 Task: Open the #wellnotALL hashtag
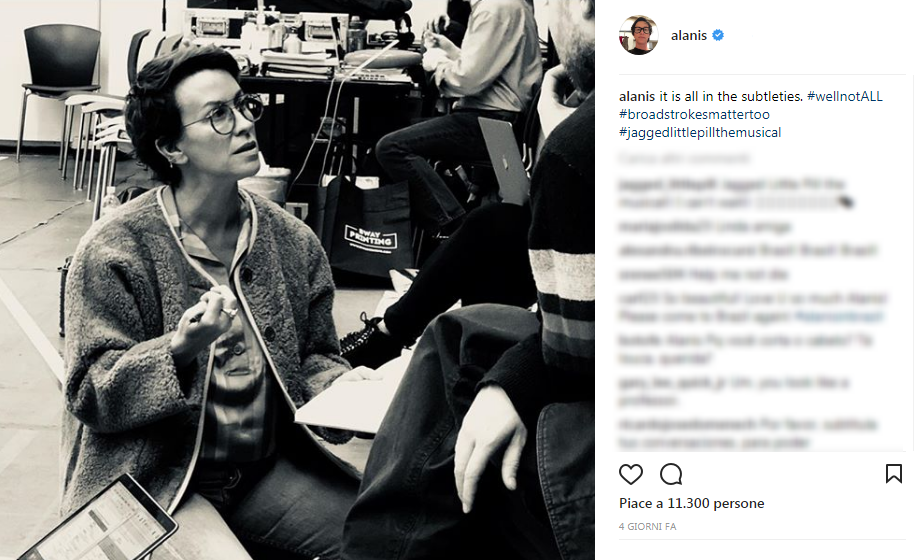point(845,96)
